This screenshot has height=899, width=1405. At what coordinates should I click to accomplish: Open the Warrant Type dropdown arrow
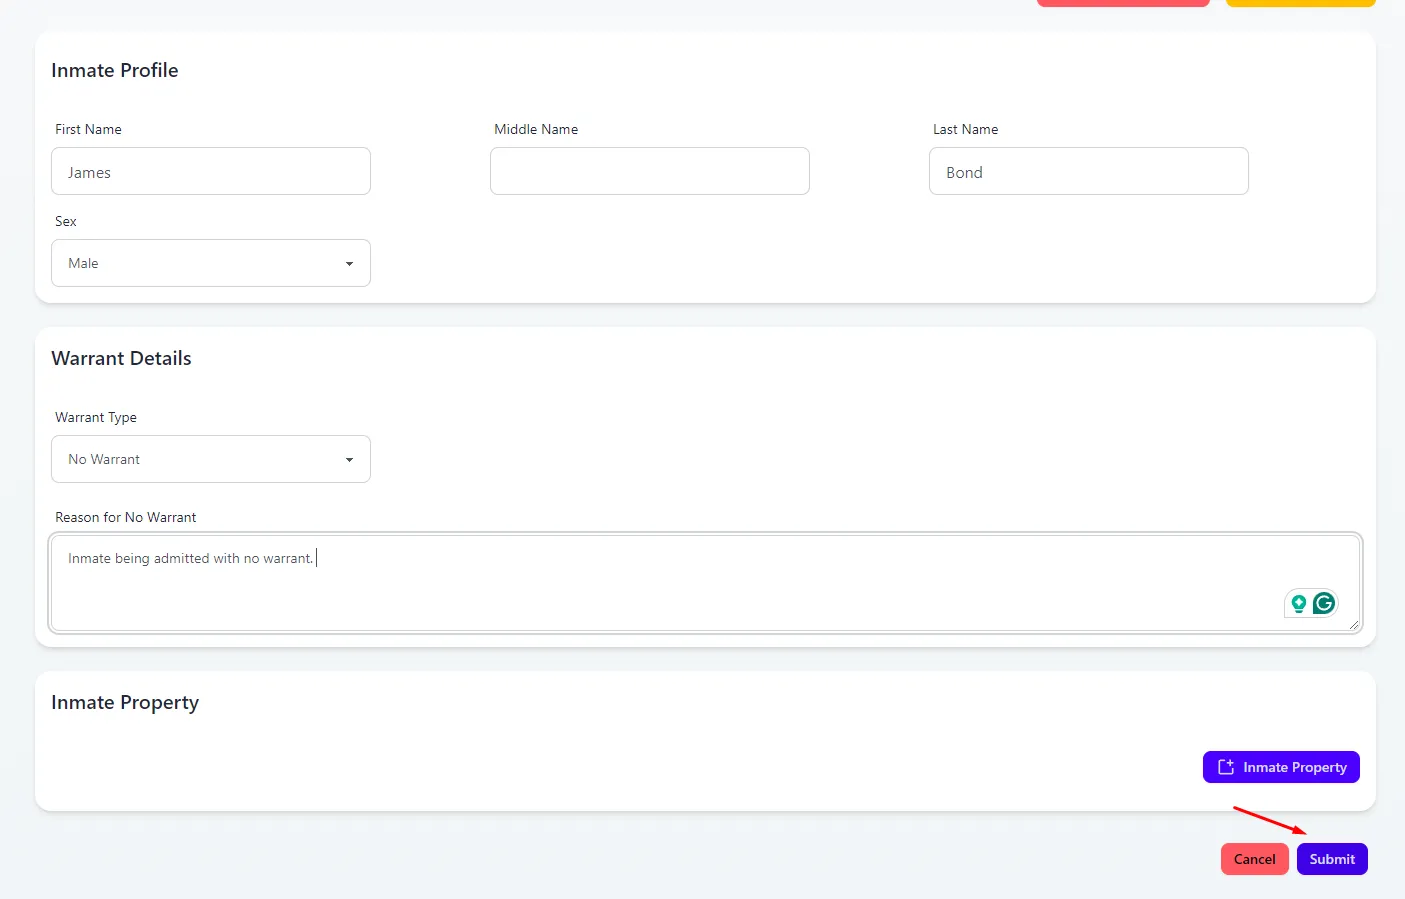349,460
